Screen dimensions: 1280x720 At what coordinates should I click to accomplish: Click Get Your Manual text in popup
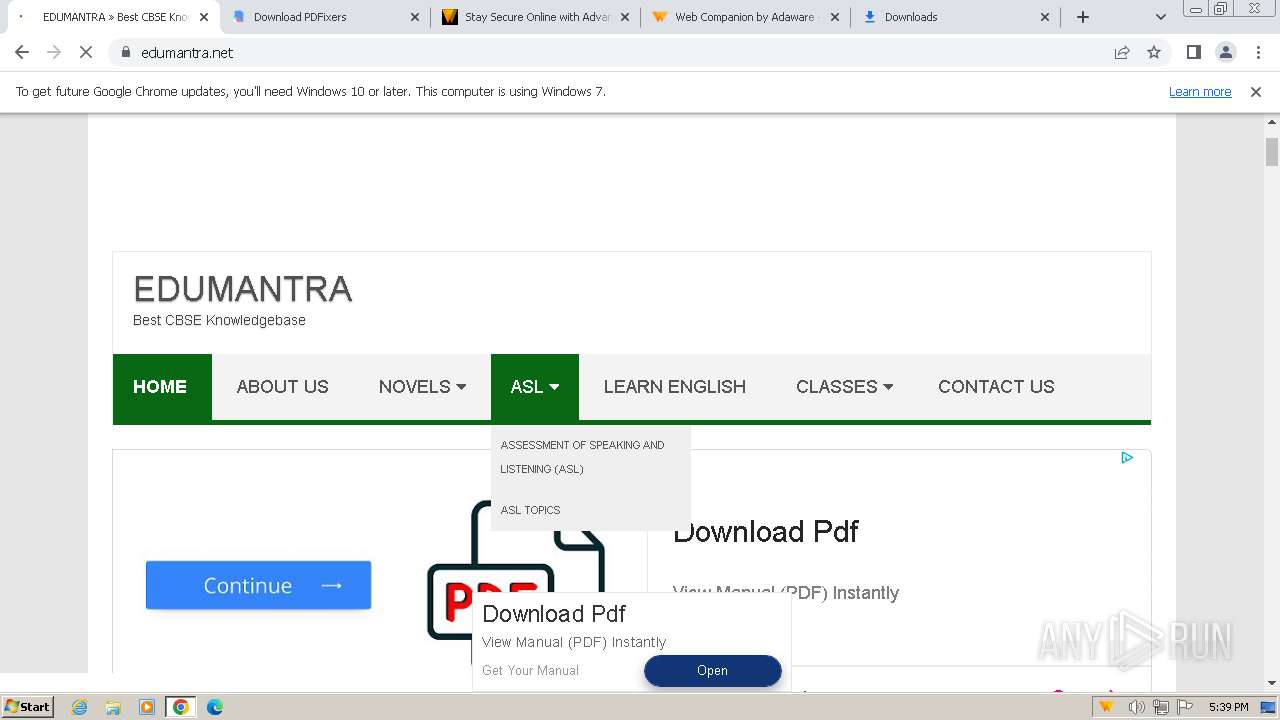(x=530, y=671)
